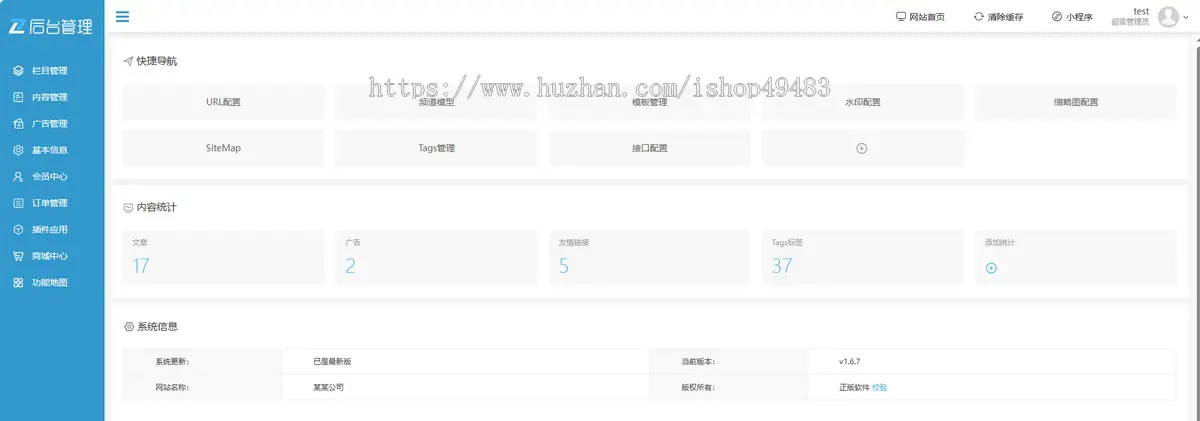Add a shortcut with the plus tile
Screen dimensions: 1200x421
[x=862, y=148]
